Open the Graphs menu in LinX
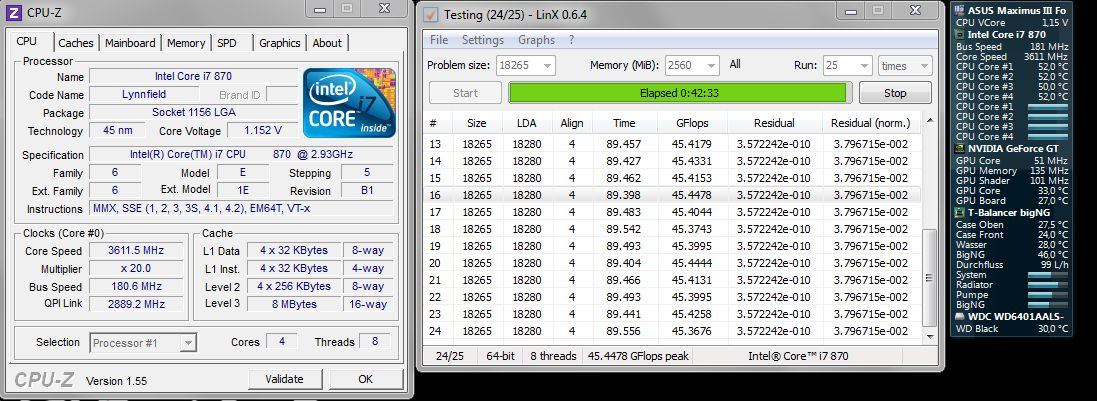Image resolution: width=1097 pixels, height=401 pixels. click(x=537, y=40)
